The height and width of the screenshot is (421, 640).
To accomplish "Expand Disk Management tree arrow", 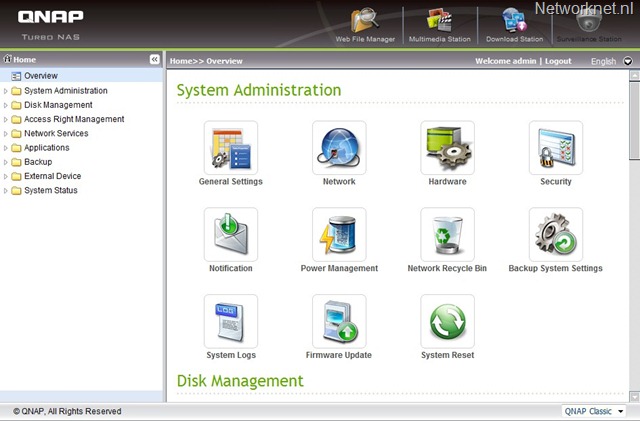I will point(5,105).
